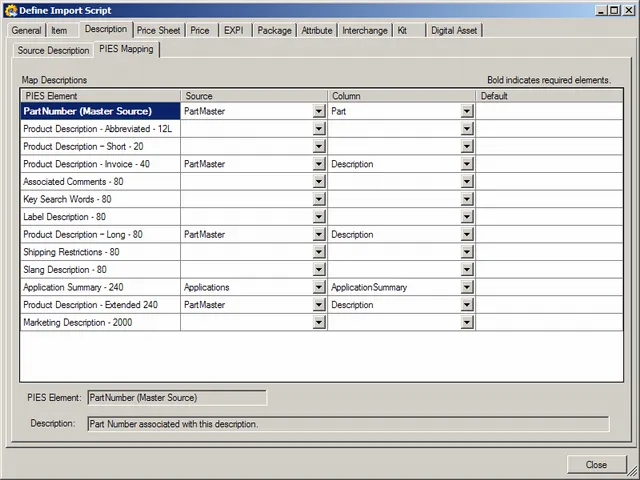Go to the Digital Asset tab
Screen dimensions: 640x480
tap(455, 31)
